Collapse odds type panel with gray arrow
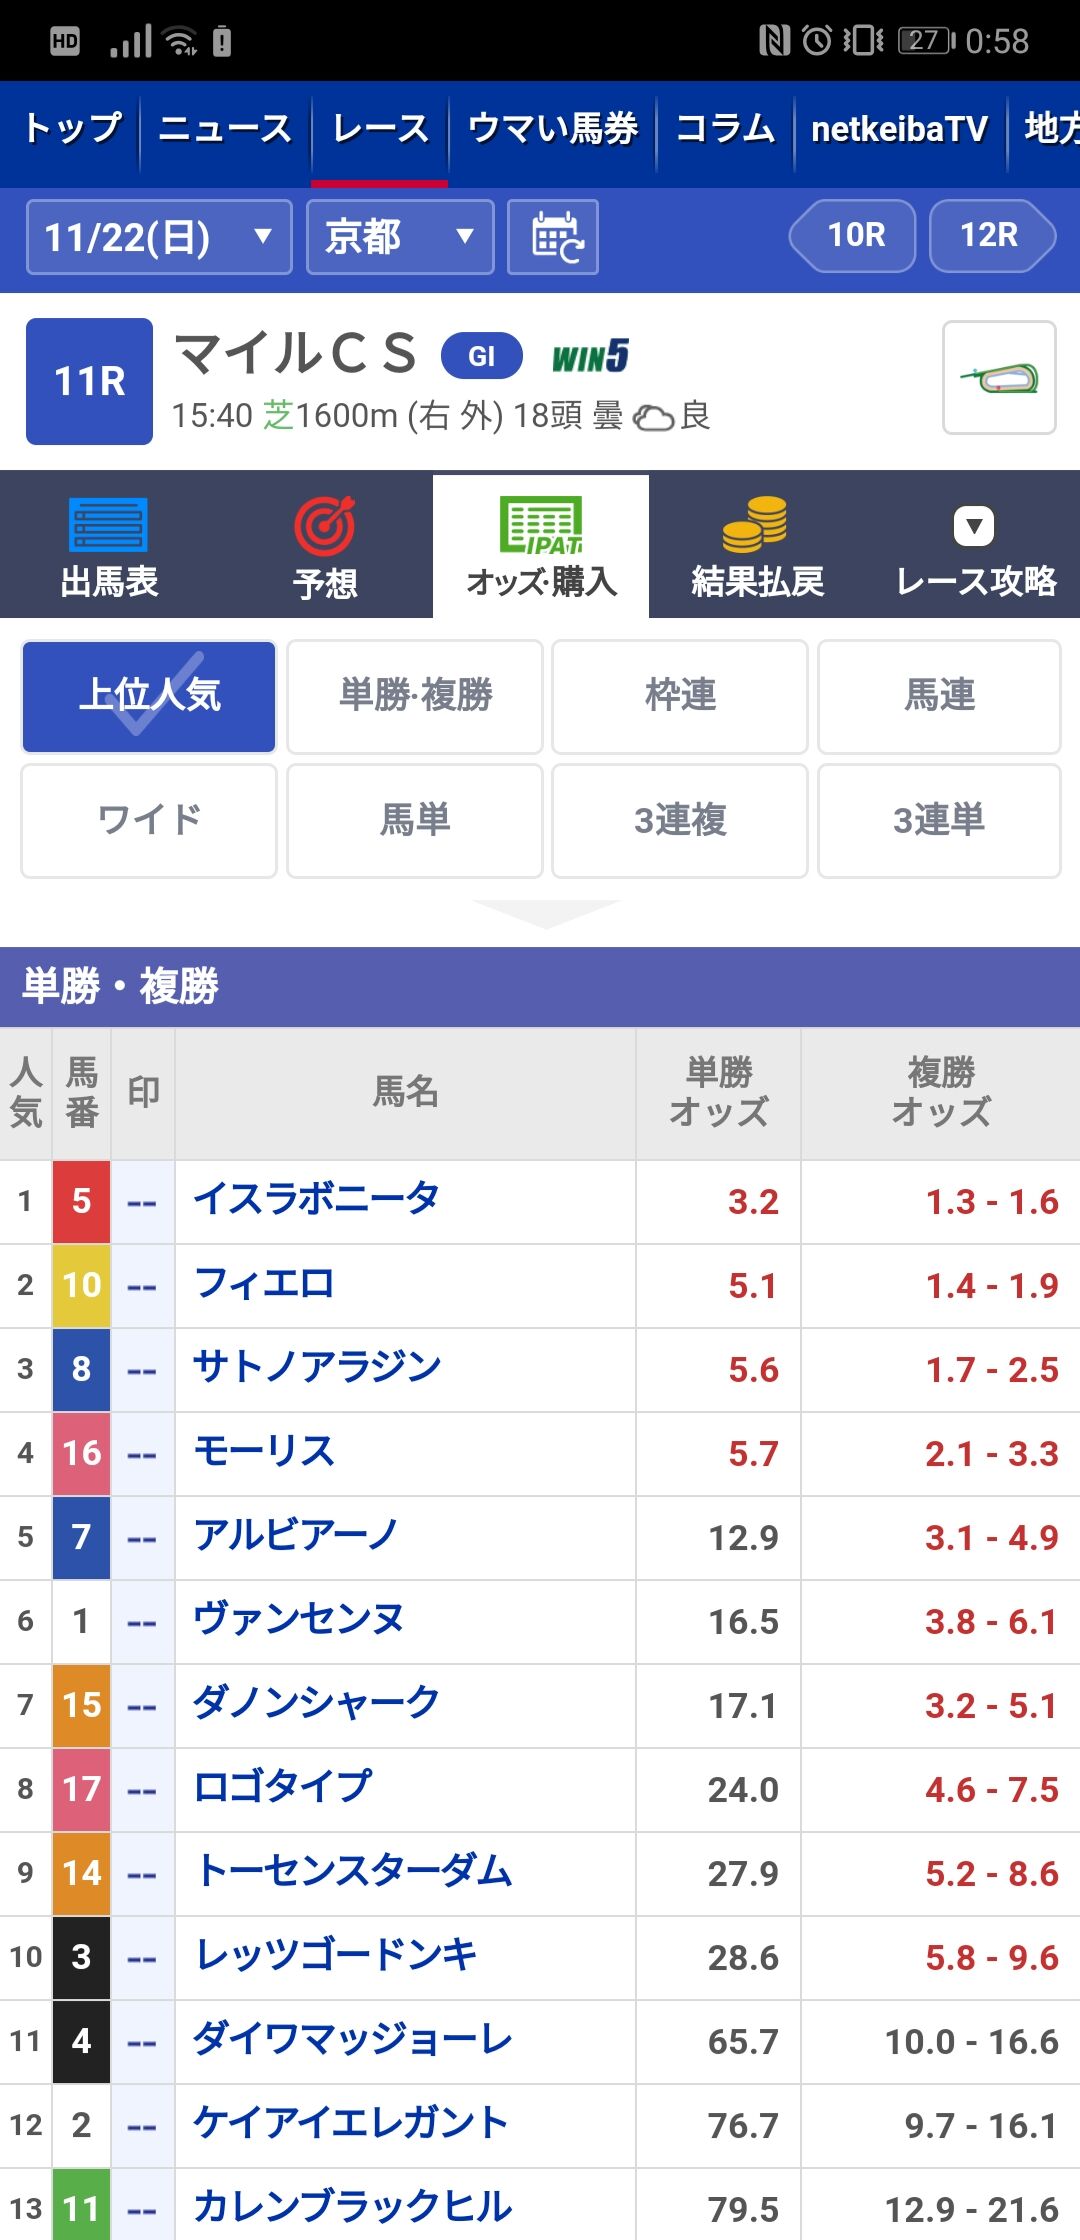1080x2240 pixels. 546,912
